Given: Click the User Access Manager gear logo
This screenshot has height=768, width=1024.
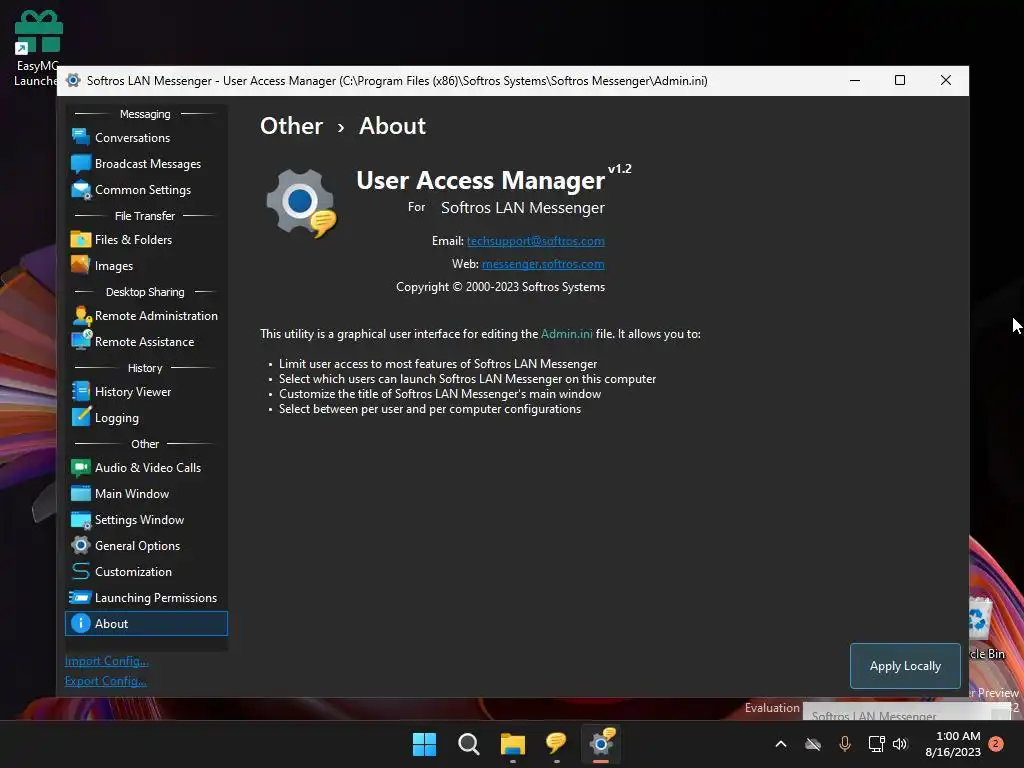Looking at the screenshot, I should point(301,202).
